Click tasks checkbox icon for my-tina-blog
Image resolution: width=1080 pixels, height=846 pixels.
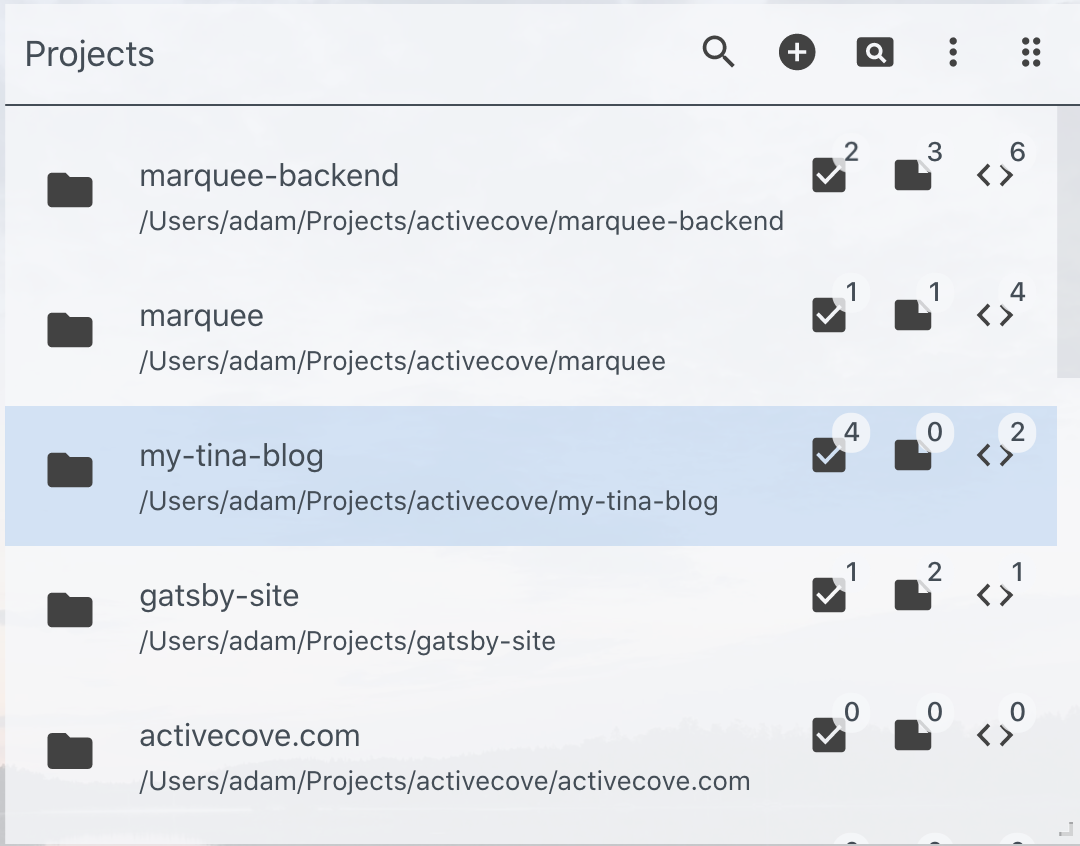coord(829,455)
